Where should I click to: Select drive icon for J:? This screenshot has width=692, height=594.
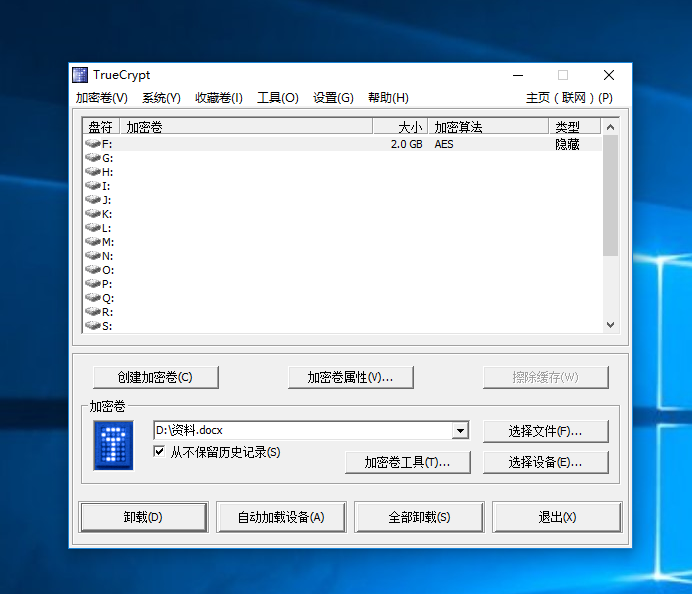tap(93, 199)
